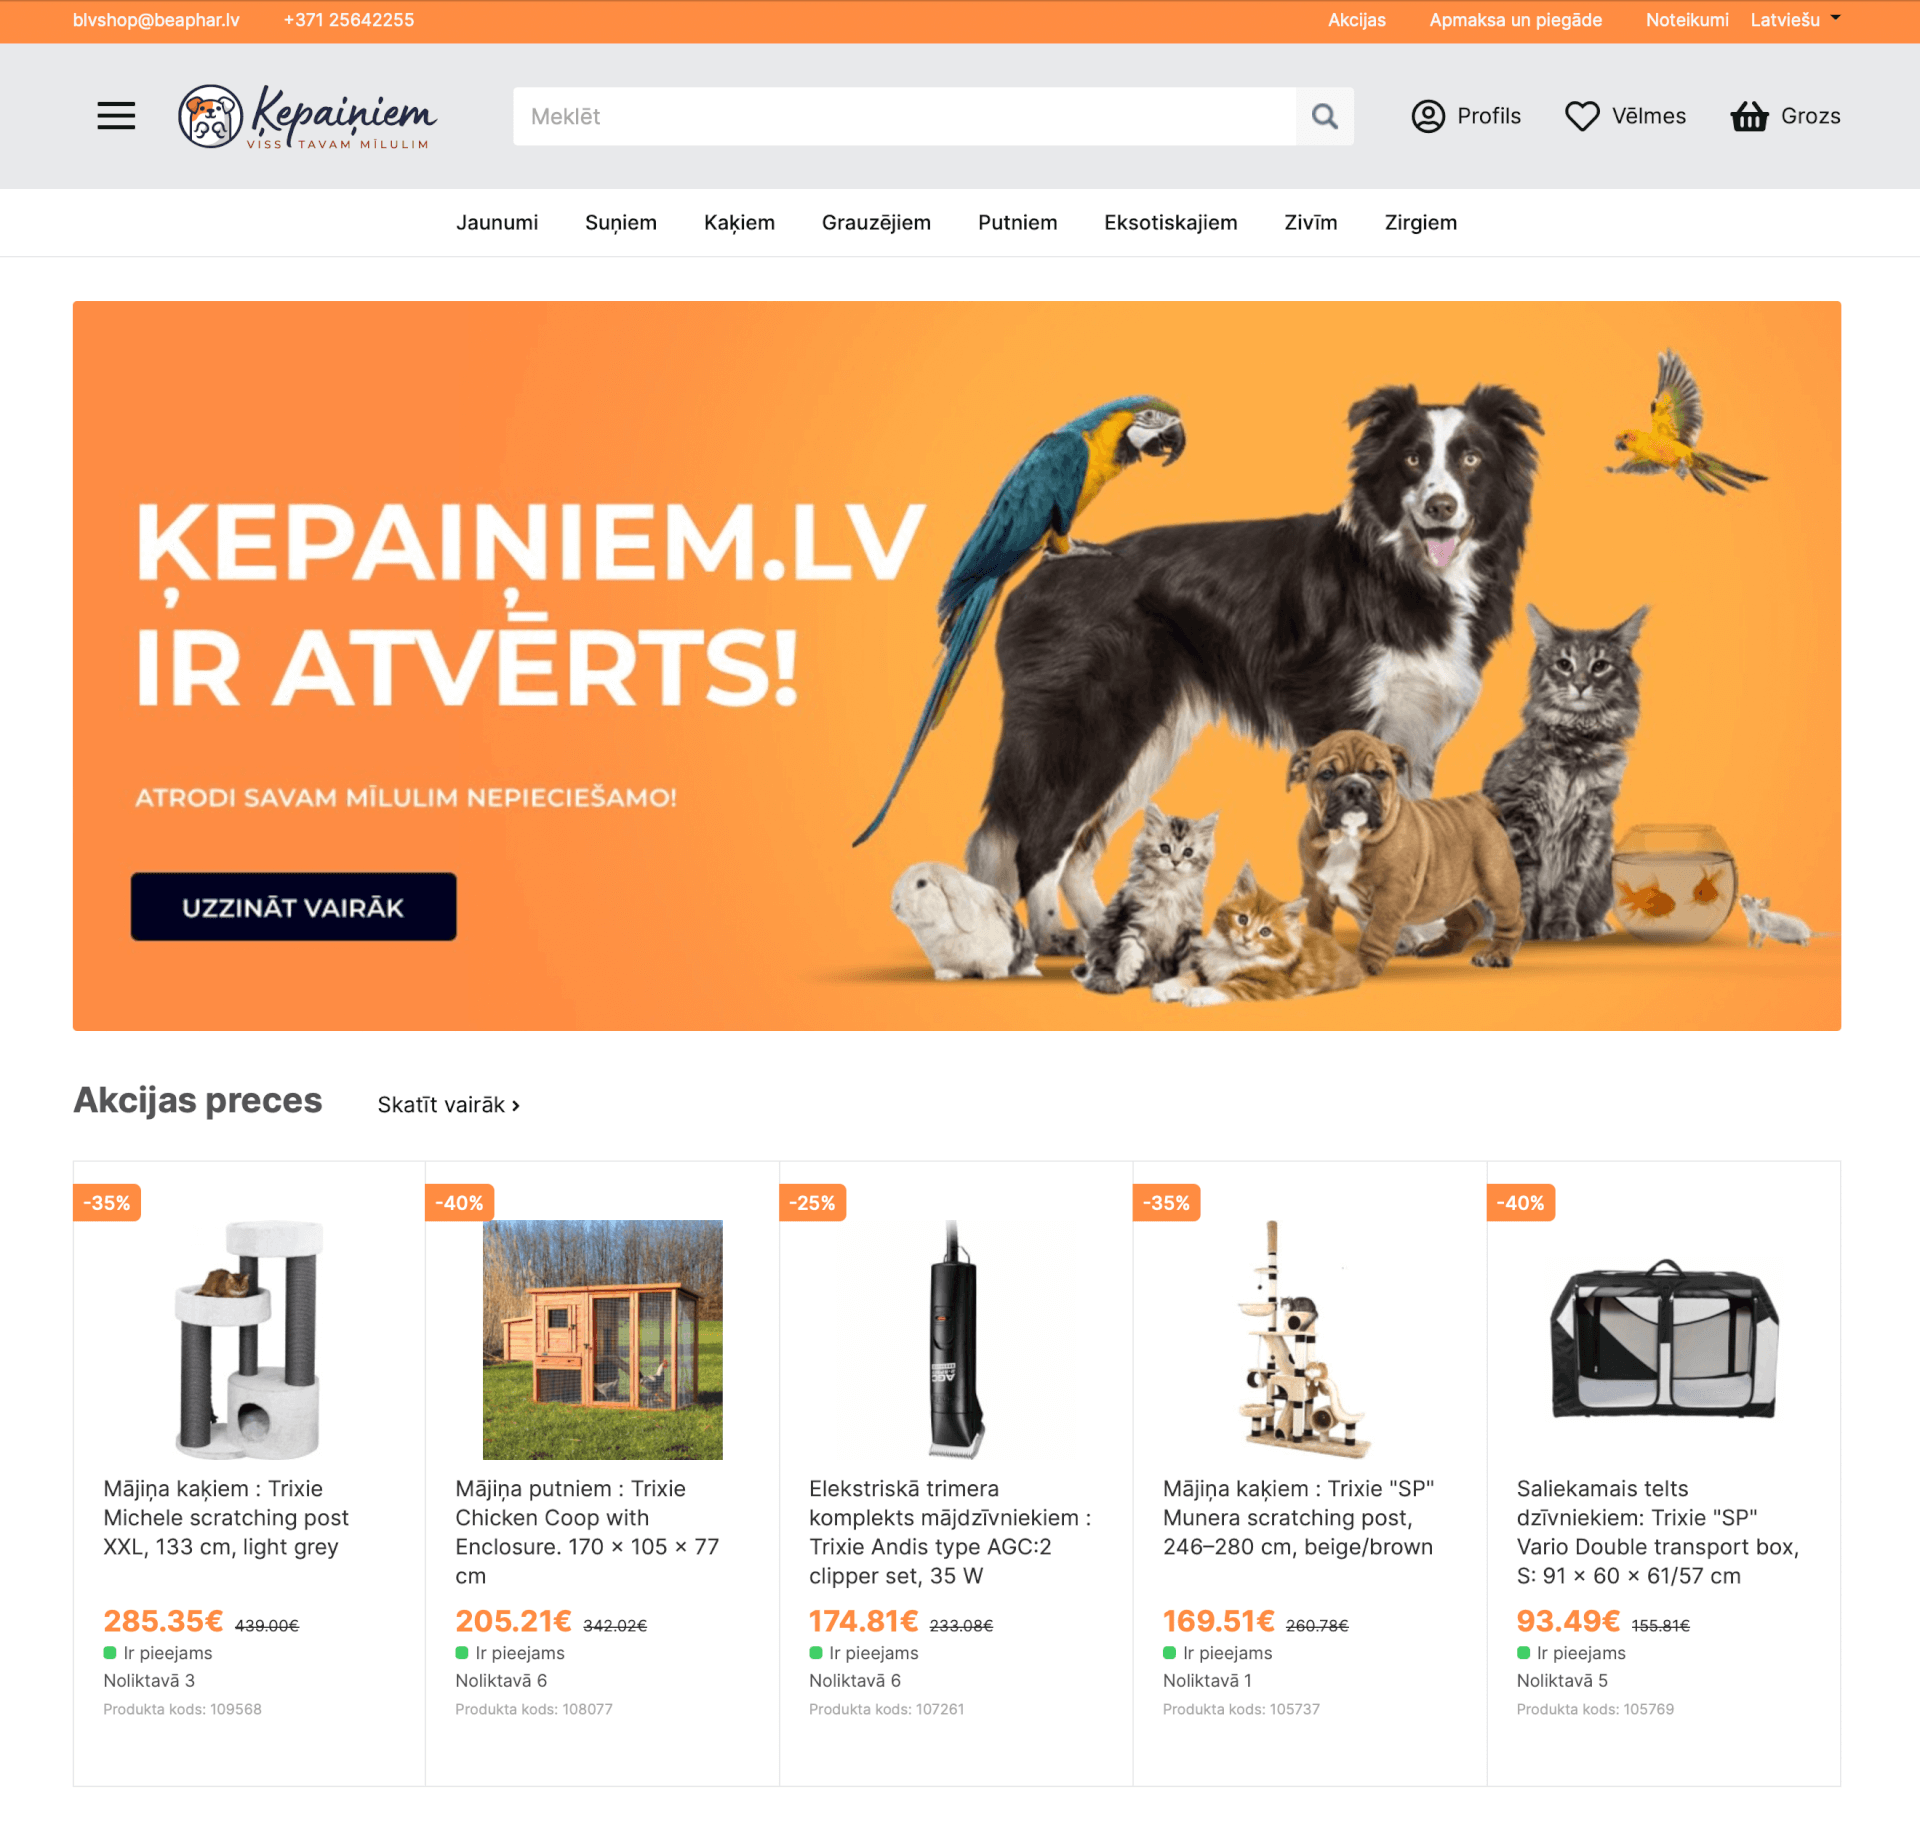
Task: Open the Chicken Coop product thumbnail
Action: [602, 1339]
